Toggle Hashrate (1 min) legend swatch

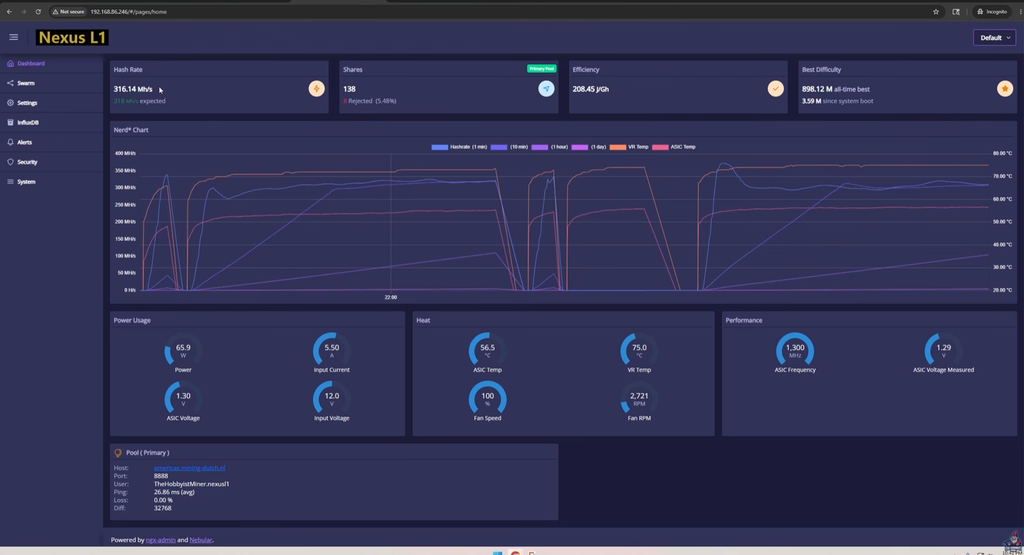[440, 147]
